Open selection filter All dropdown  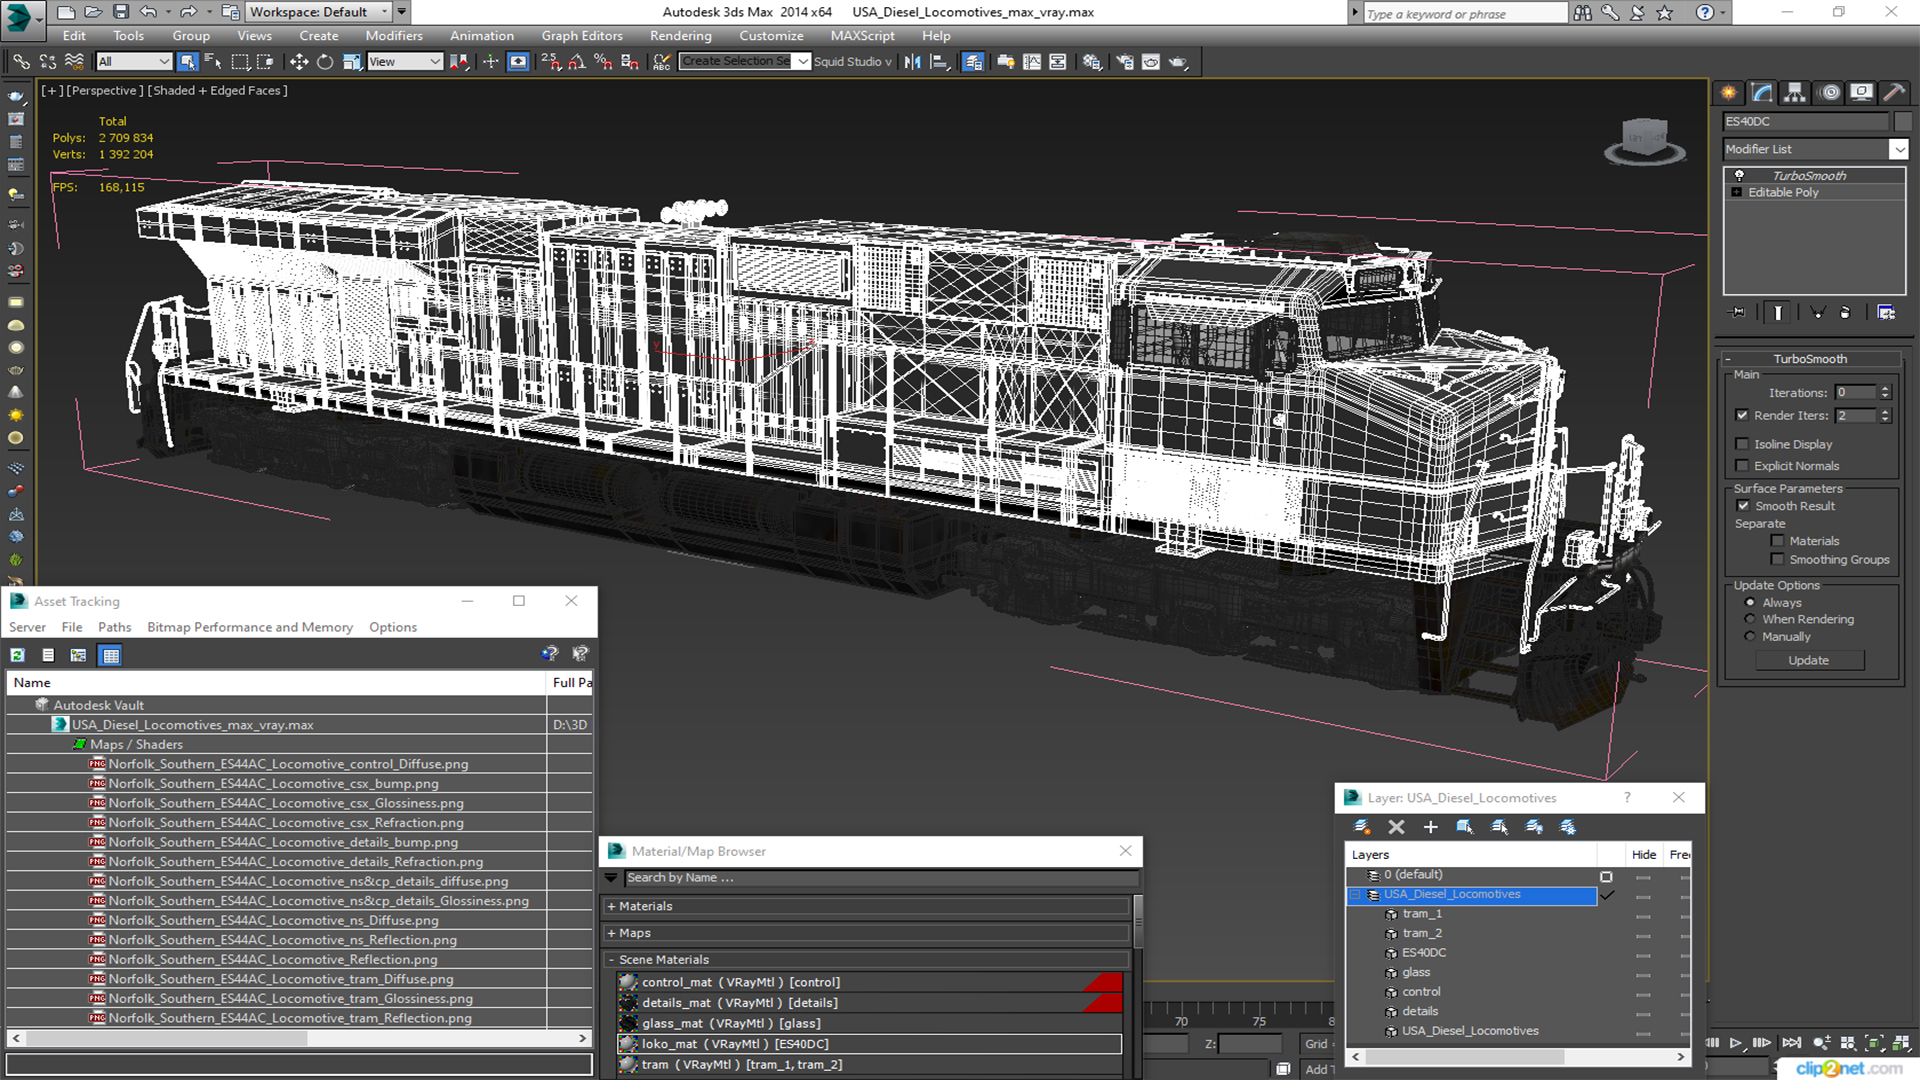coord(134,62)
